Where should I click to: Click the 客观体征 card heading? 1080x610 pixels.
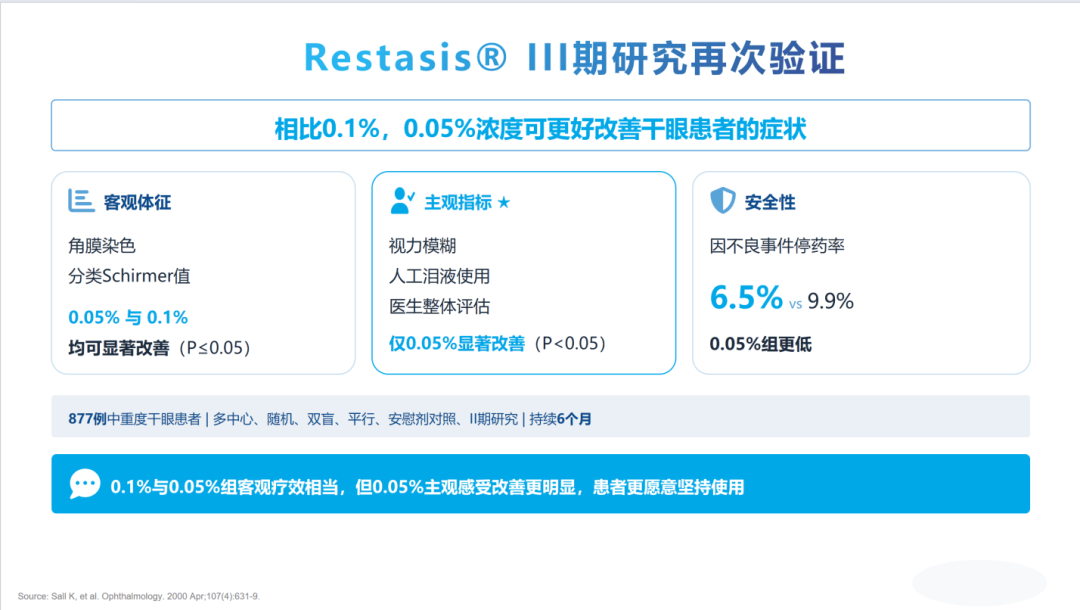click(137, 202)
